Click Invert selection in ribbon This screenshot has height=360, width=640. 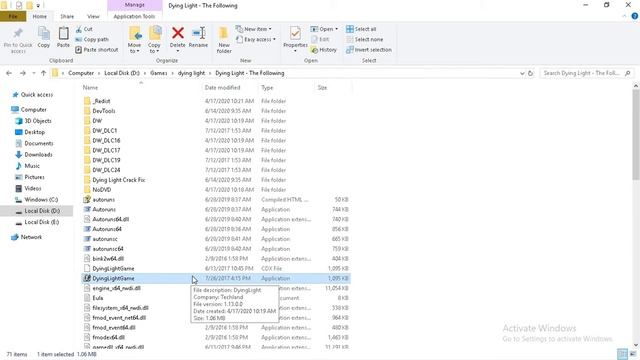(x=369, y=50)
